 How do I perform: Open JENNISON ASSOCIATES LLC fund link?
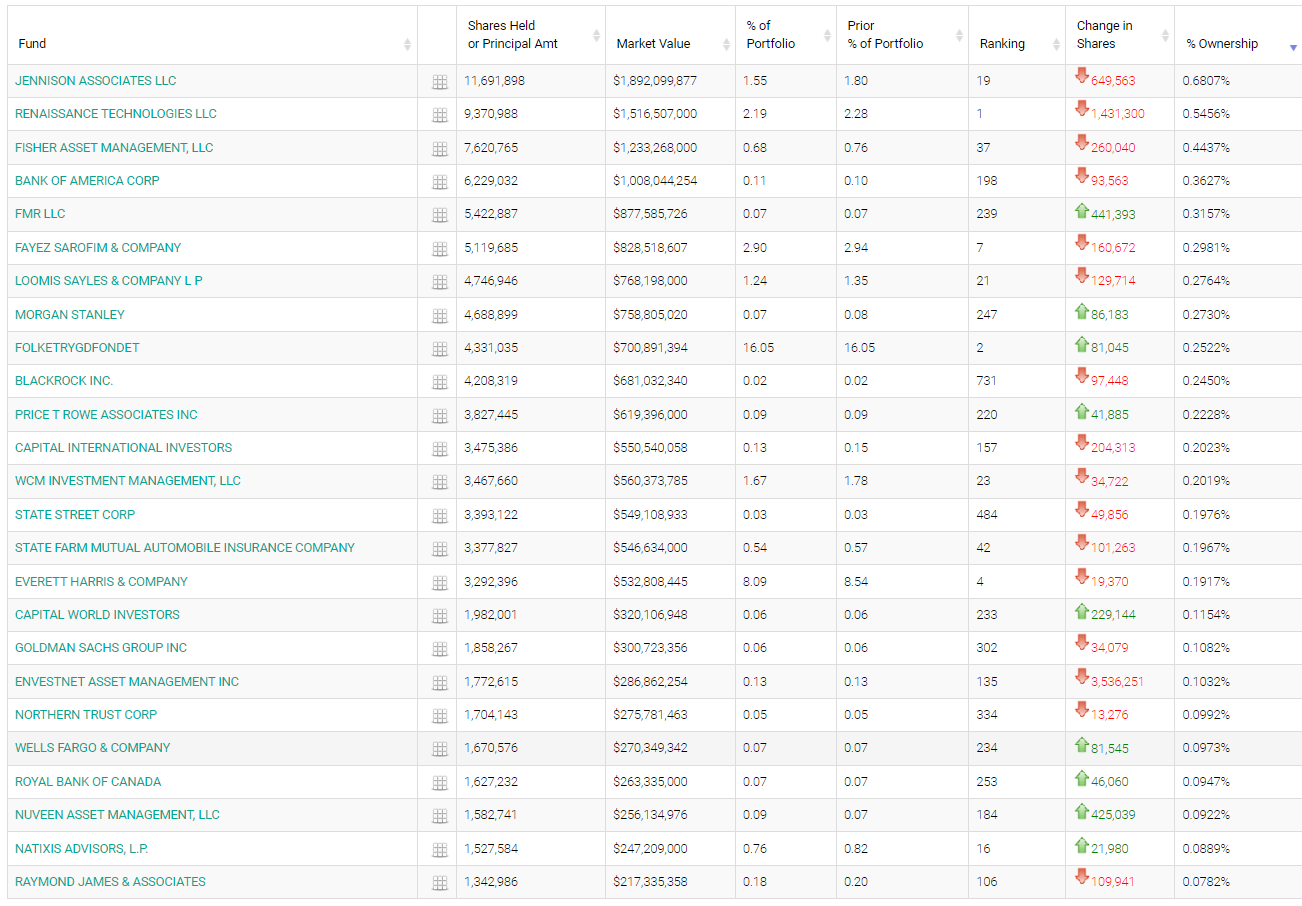[x=96, y=81]
